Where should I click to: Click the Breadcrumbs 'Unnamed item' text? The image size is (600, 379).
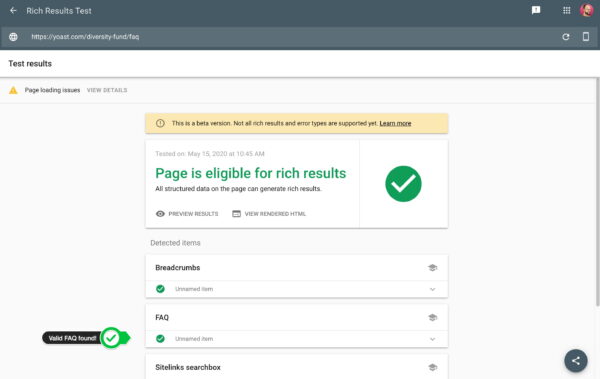click(x=194, y=289)
